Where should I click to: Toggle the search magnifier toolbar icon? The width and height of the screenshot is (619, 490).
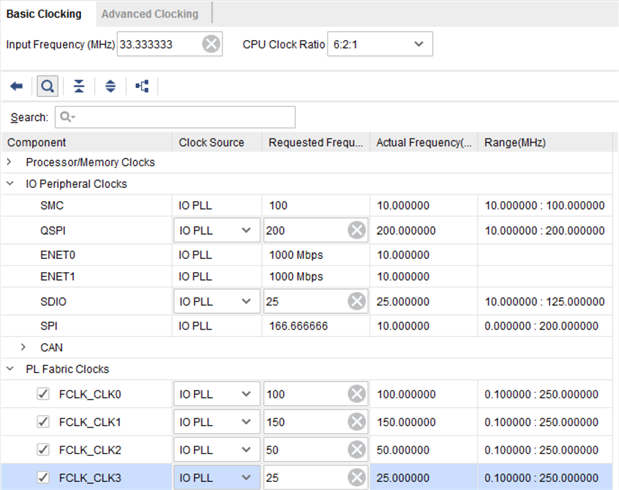click(47, 87)
